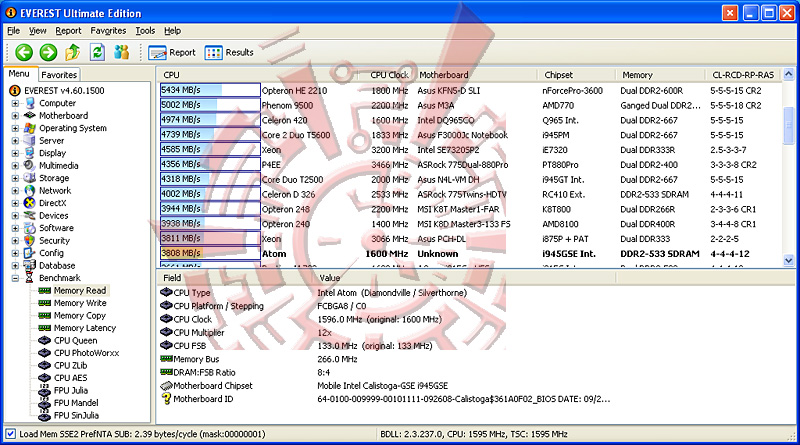Click the Devices icon in the tree

(30, 215)
